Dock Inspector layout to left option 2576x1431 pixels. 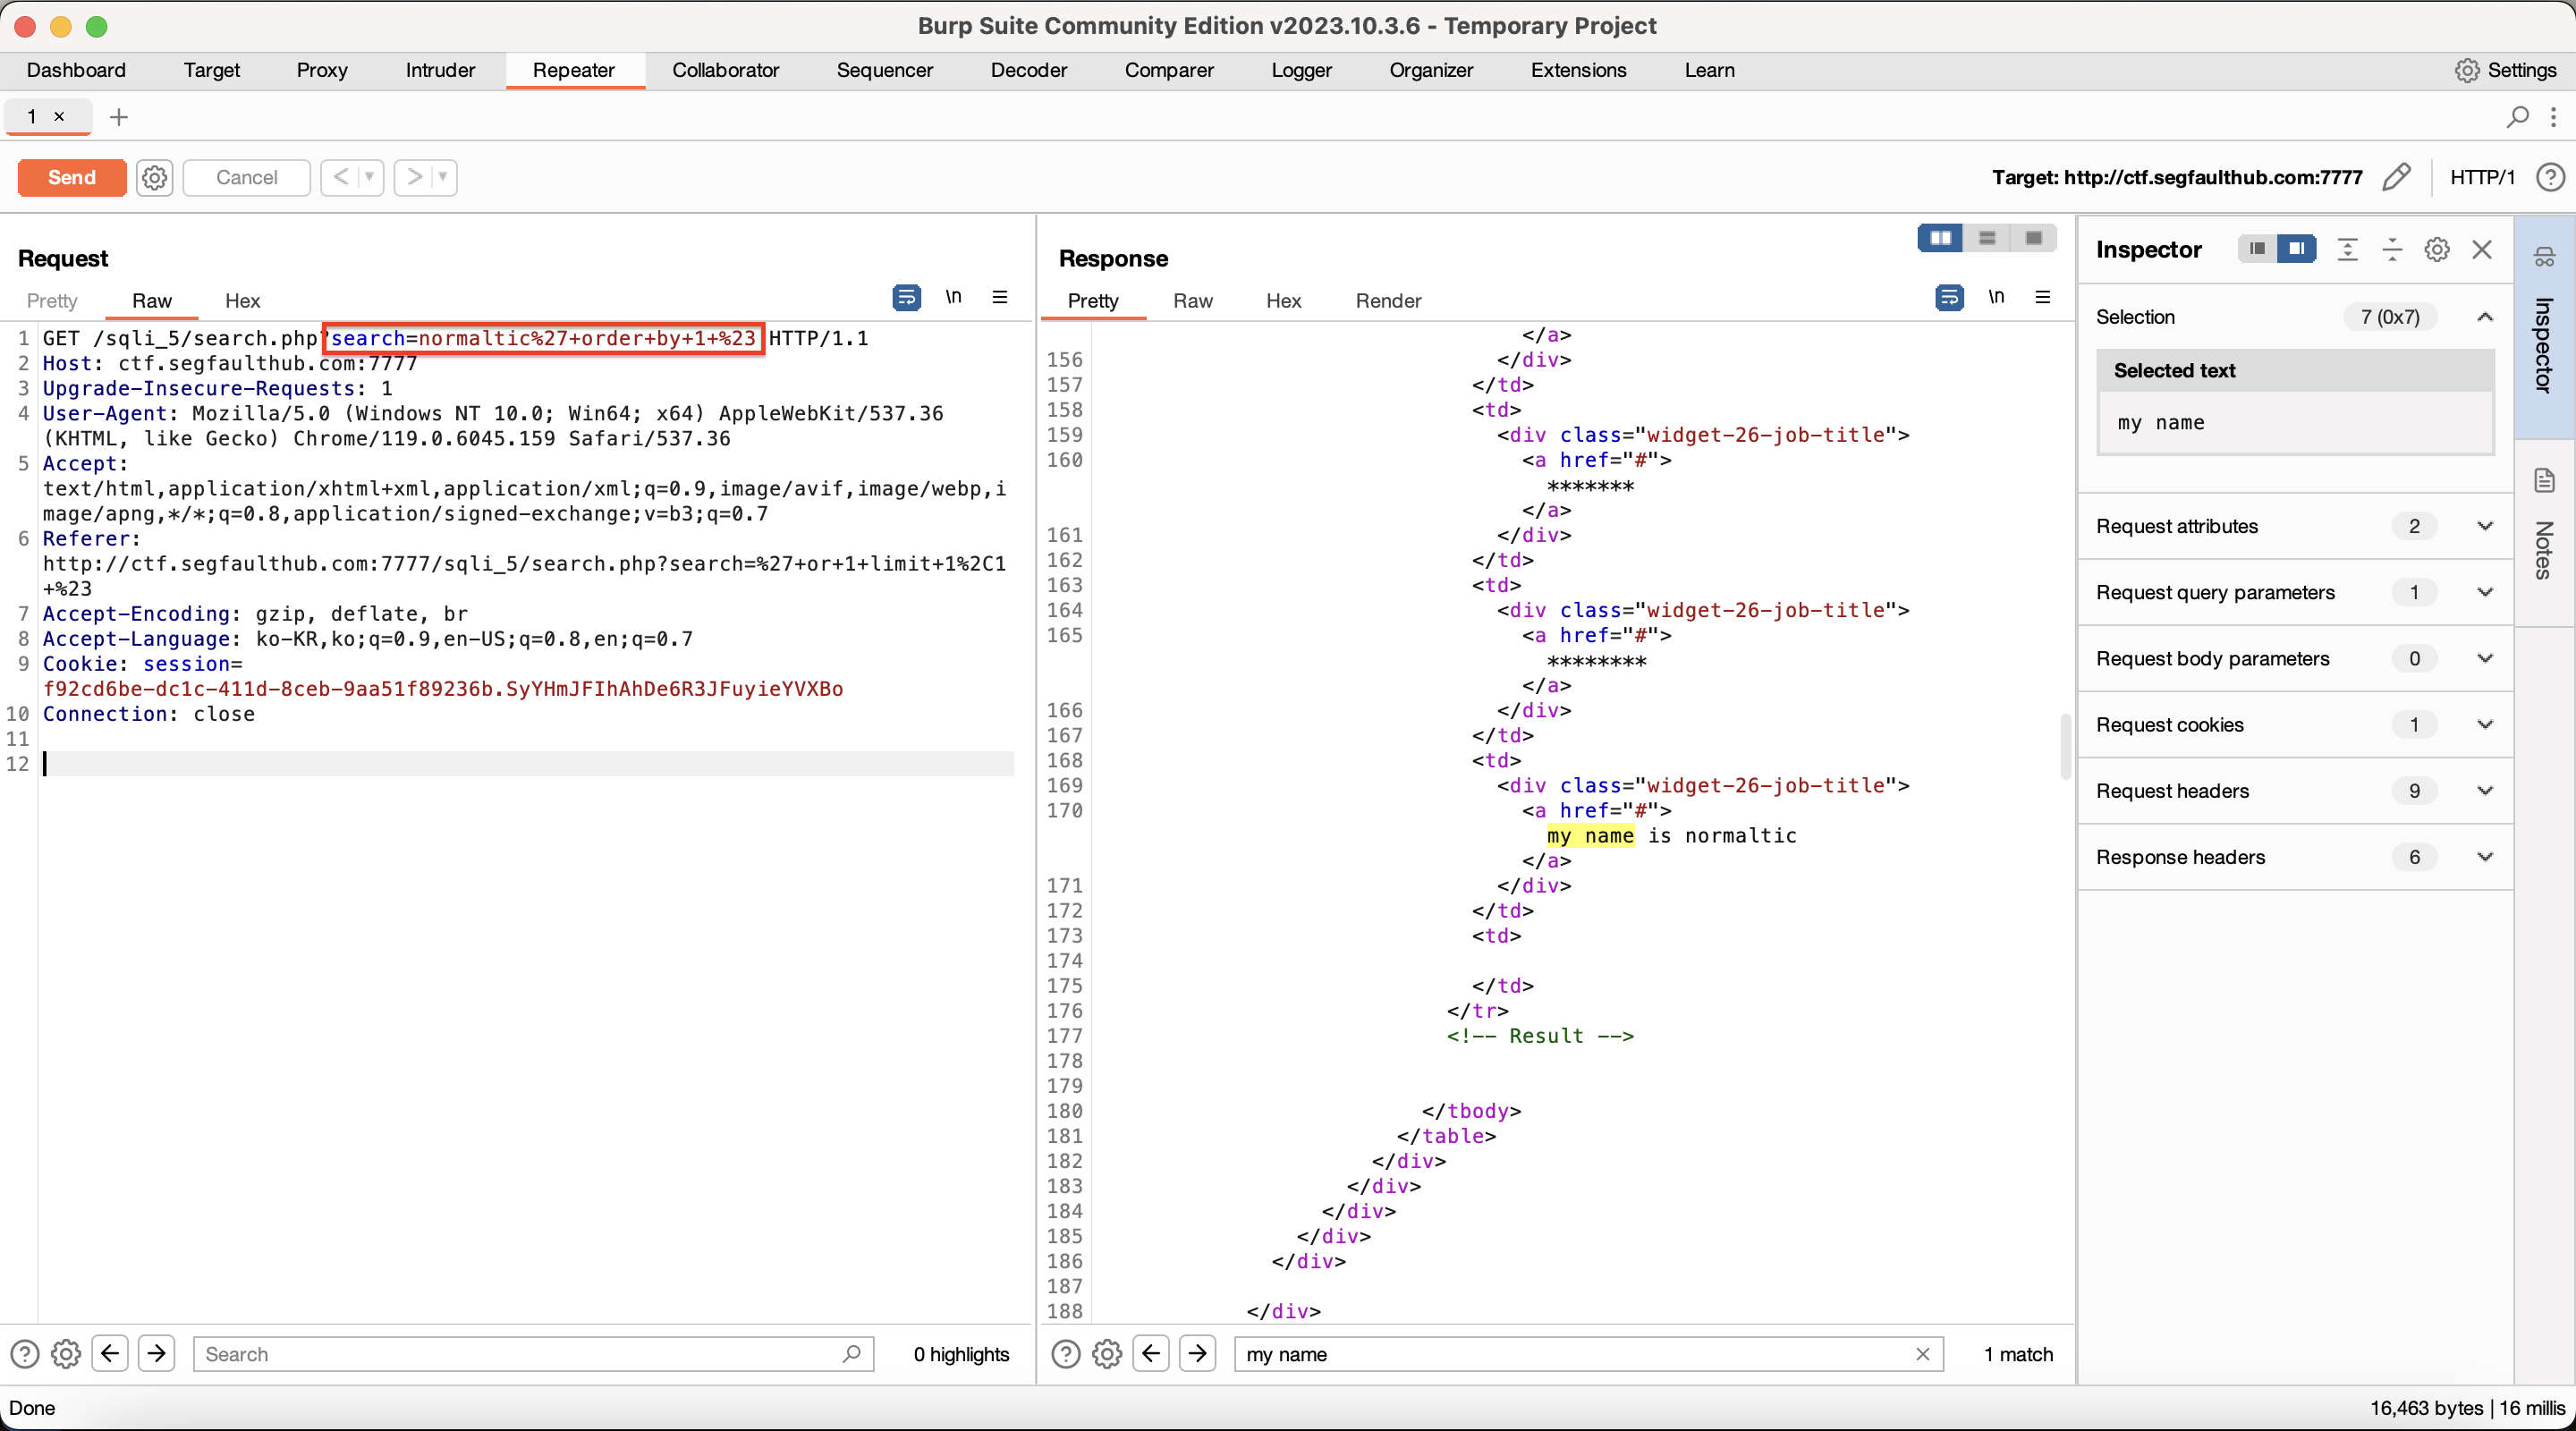point(2257,249)
